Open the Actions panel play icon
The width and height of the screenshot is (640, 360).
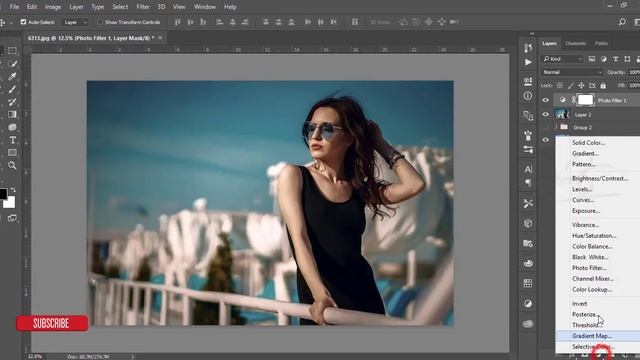point(528,62)
